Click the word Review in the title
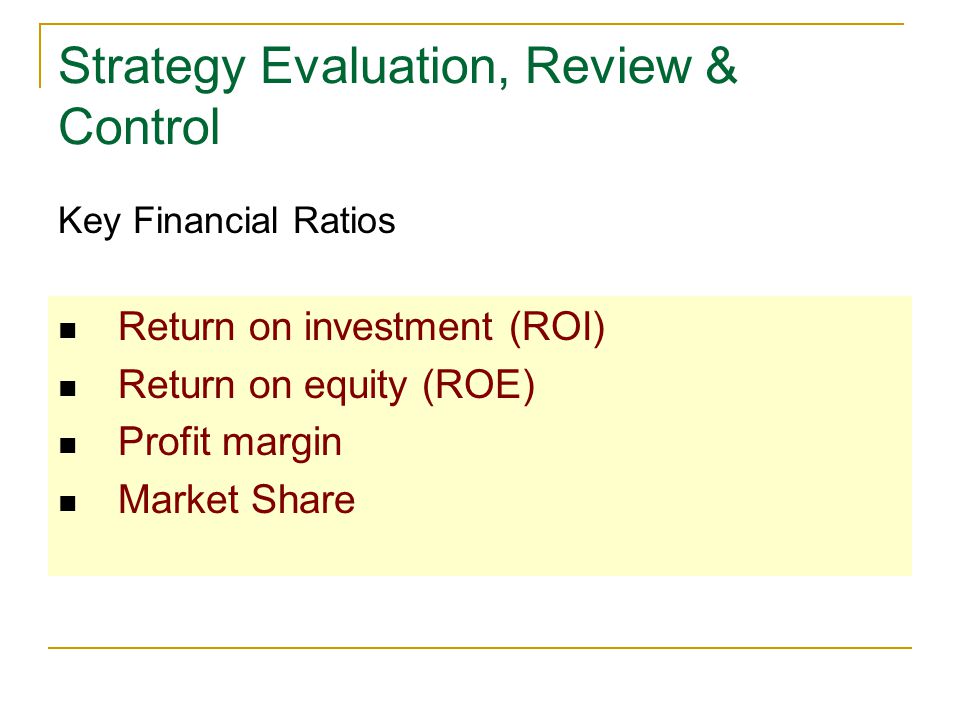The width and height of the screenshot is (960, 720). pyautogui.click(x=608, y=66)
